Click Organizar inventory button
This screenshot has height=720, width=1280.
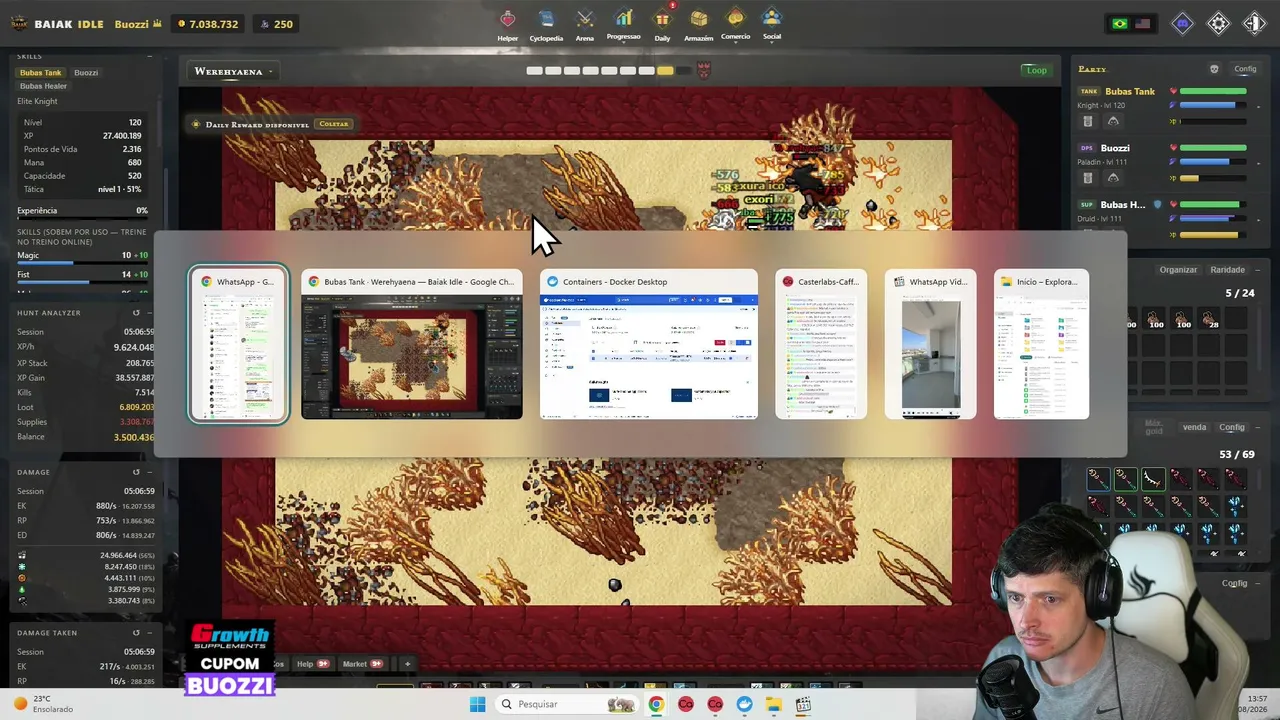pos(1178,270)
